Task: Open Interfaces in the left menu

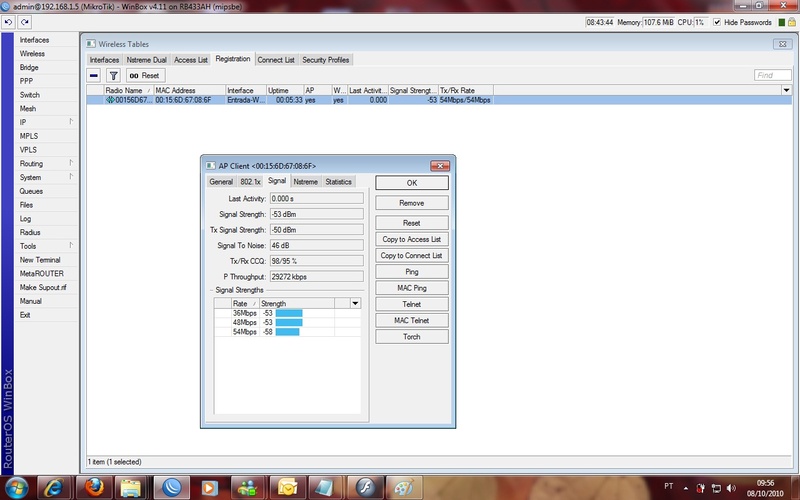Action: [x=34, y=40]
